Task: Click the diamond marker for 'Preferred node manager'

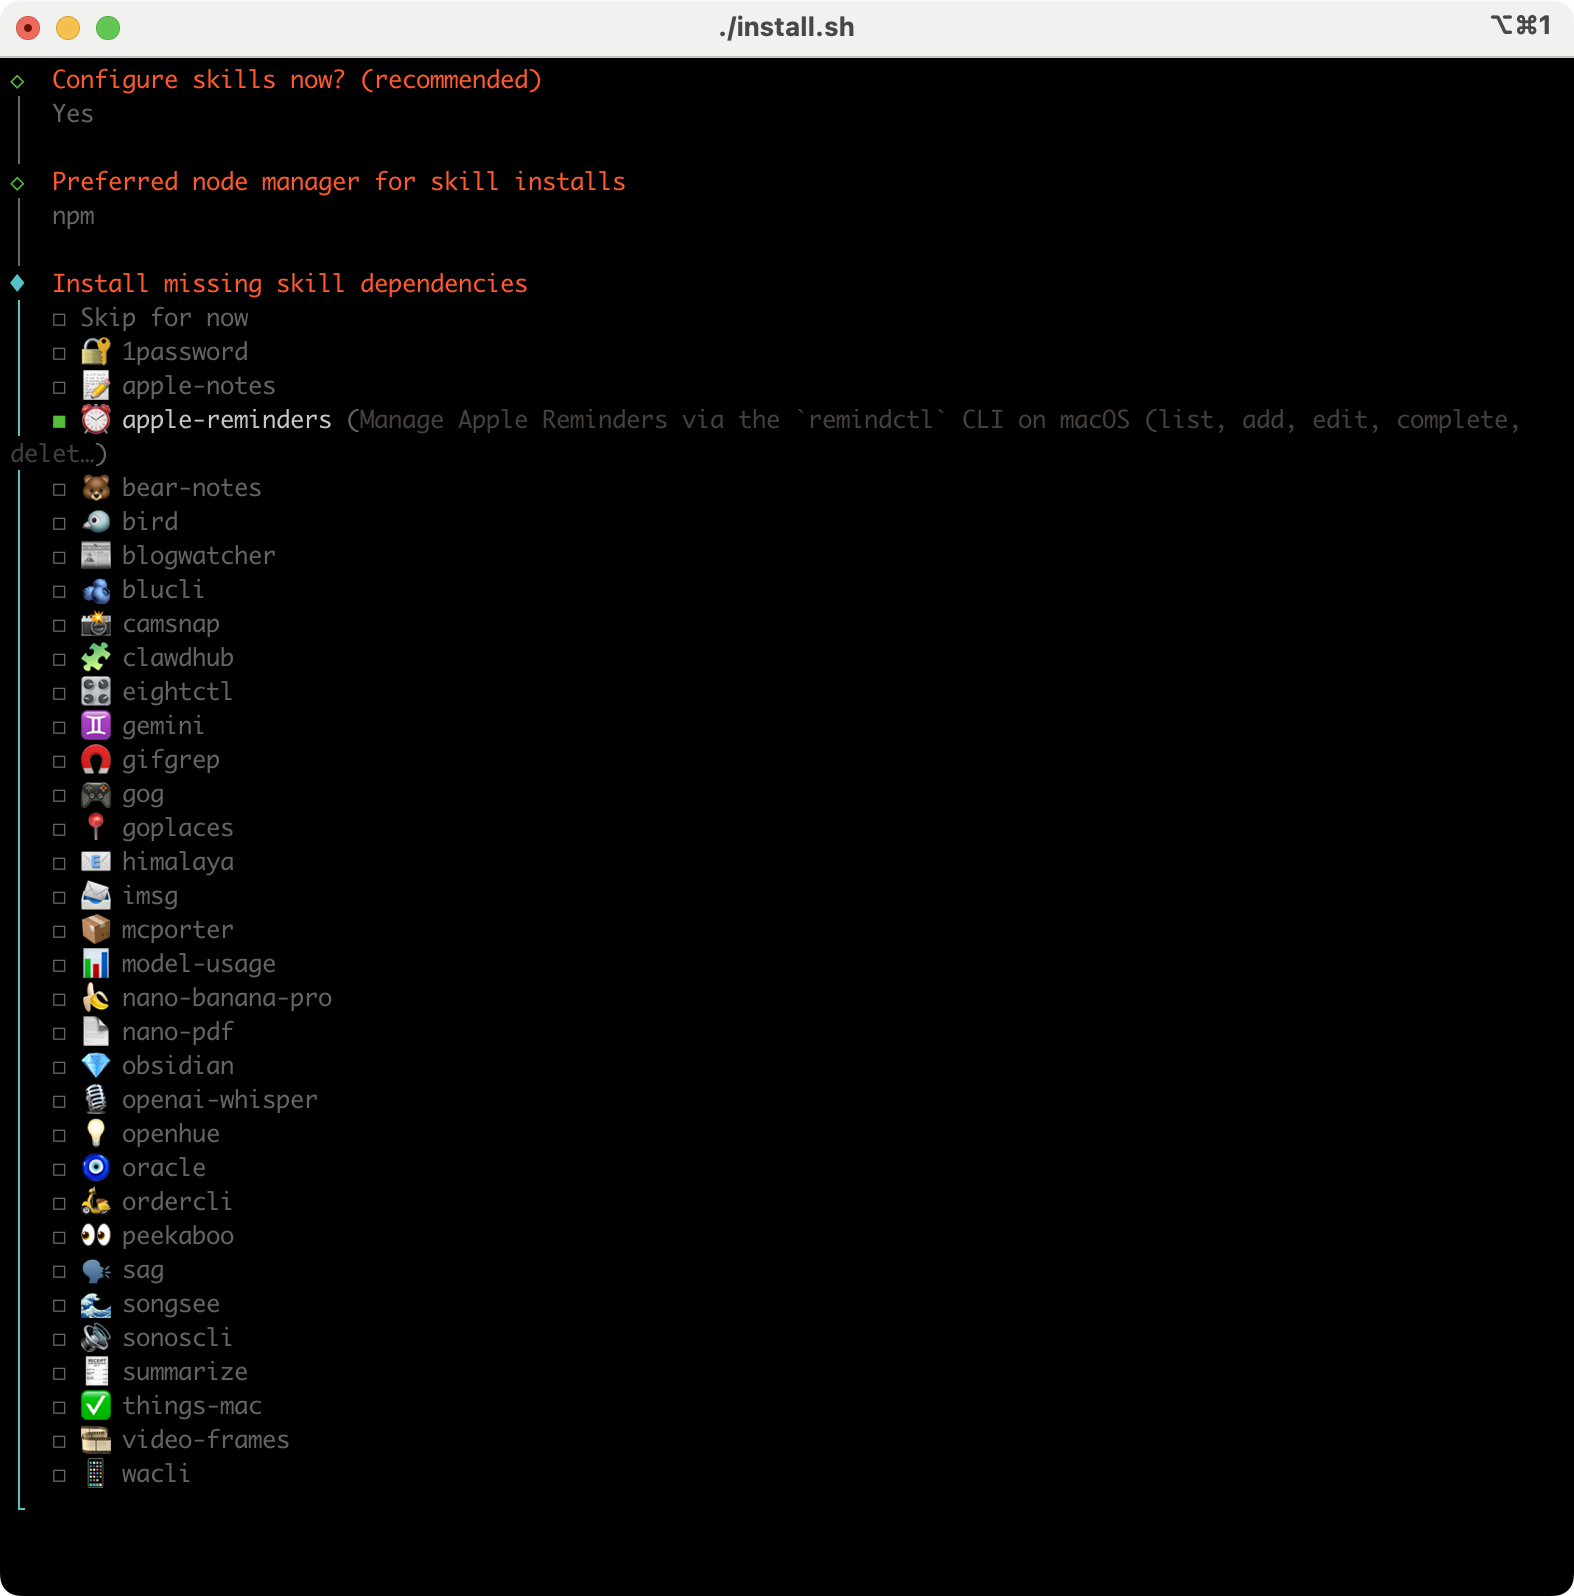Action: click(x=17, y=183)
